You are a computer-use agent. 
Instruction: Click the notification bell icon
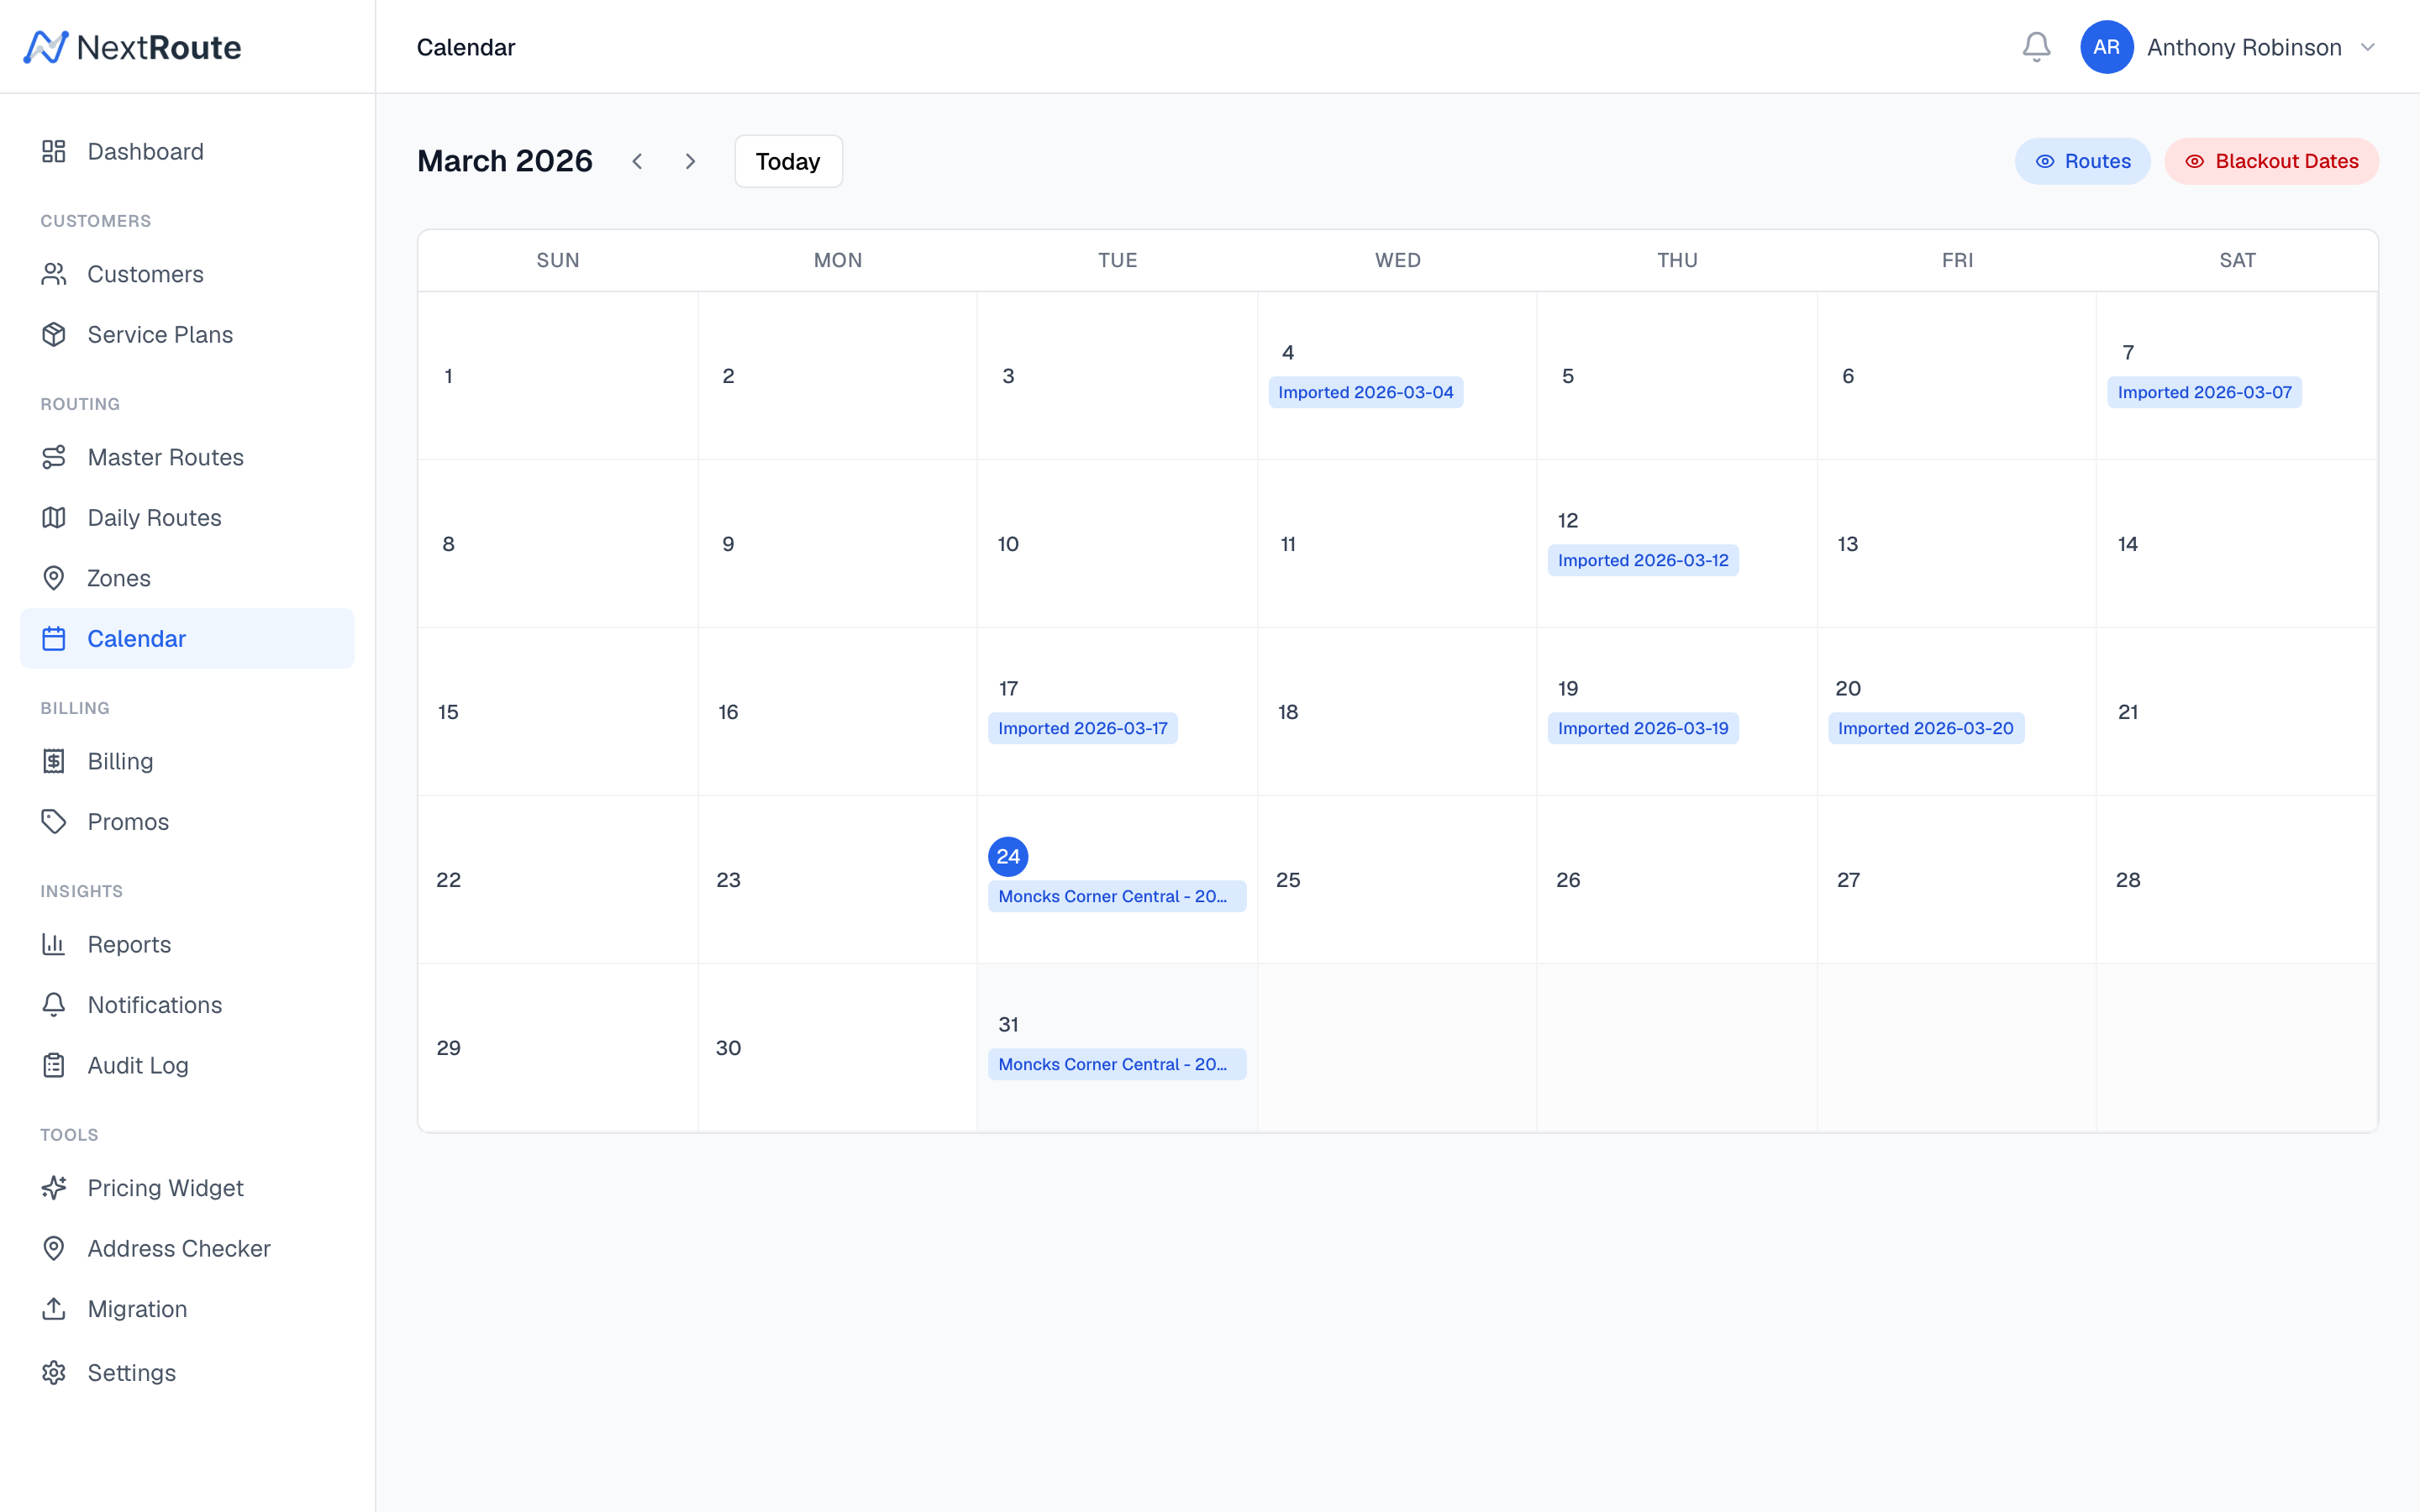click(x=2036, y=46)
